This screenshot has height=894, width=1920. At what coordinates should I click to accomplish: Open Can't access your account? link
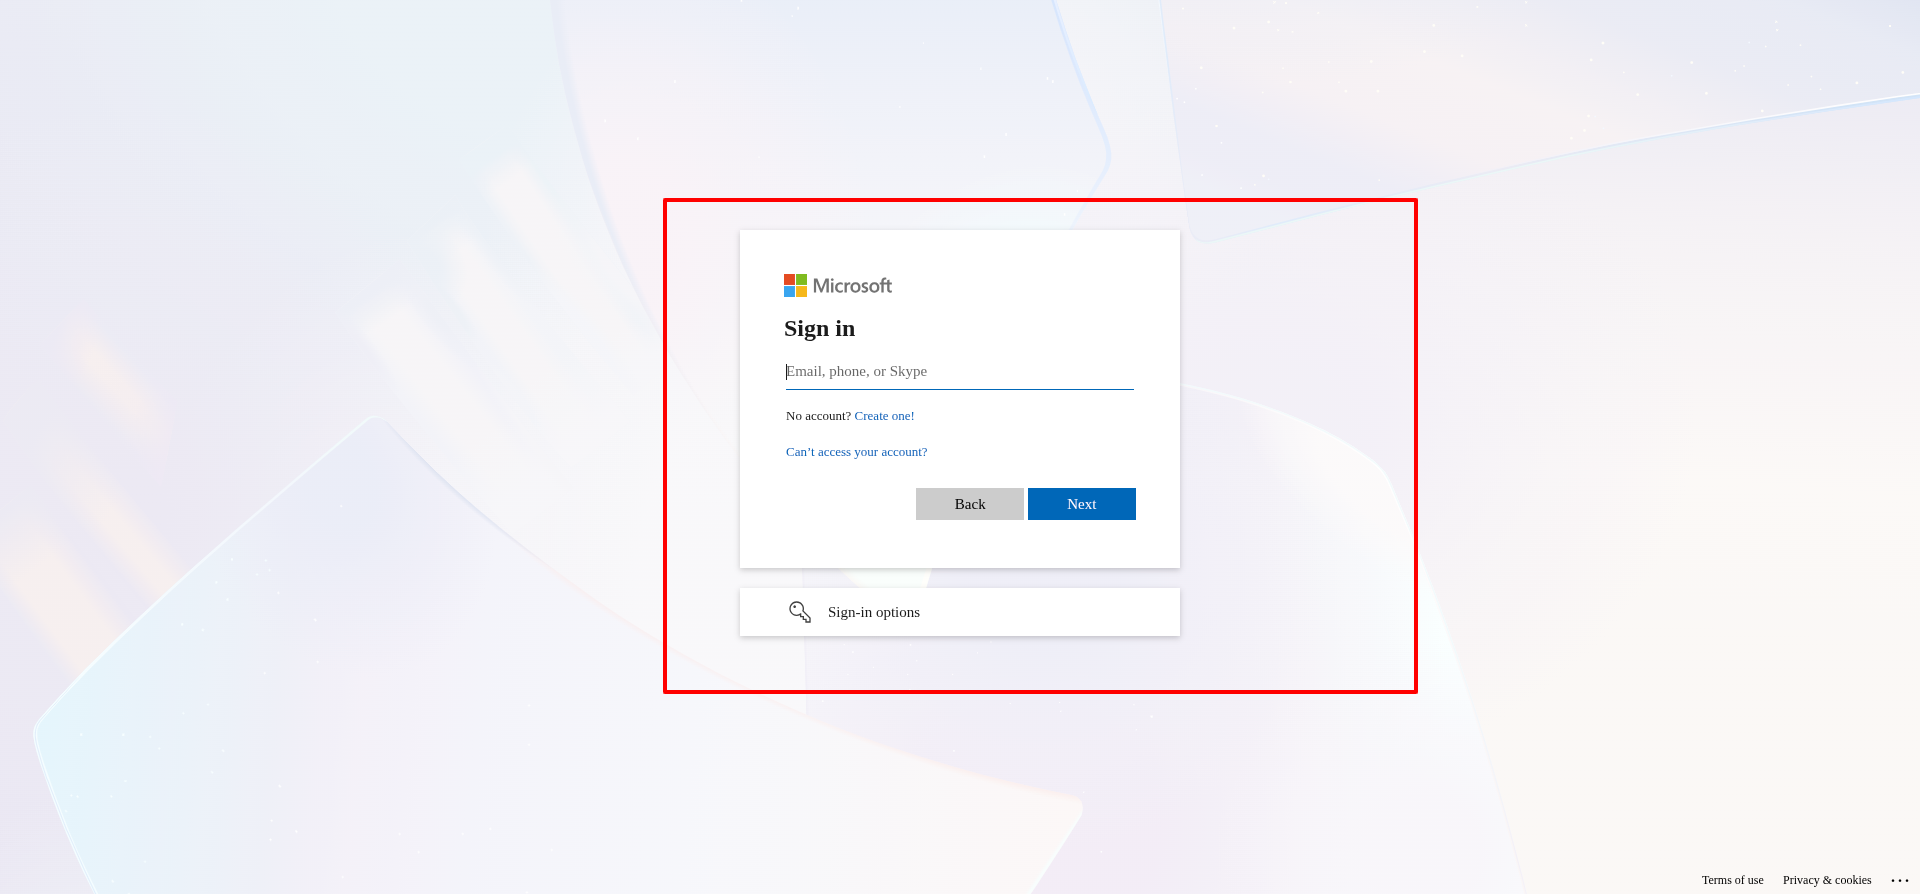pyautogui.click(x=856, y=452)
